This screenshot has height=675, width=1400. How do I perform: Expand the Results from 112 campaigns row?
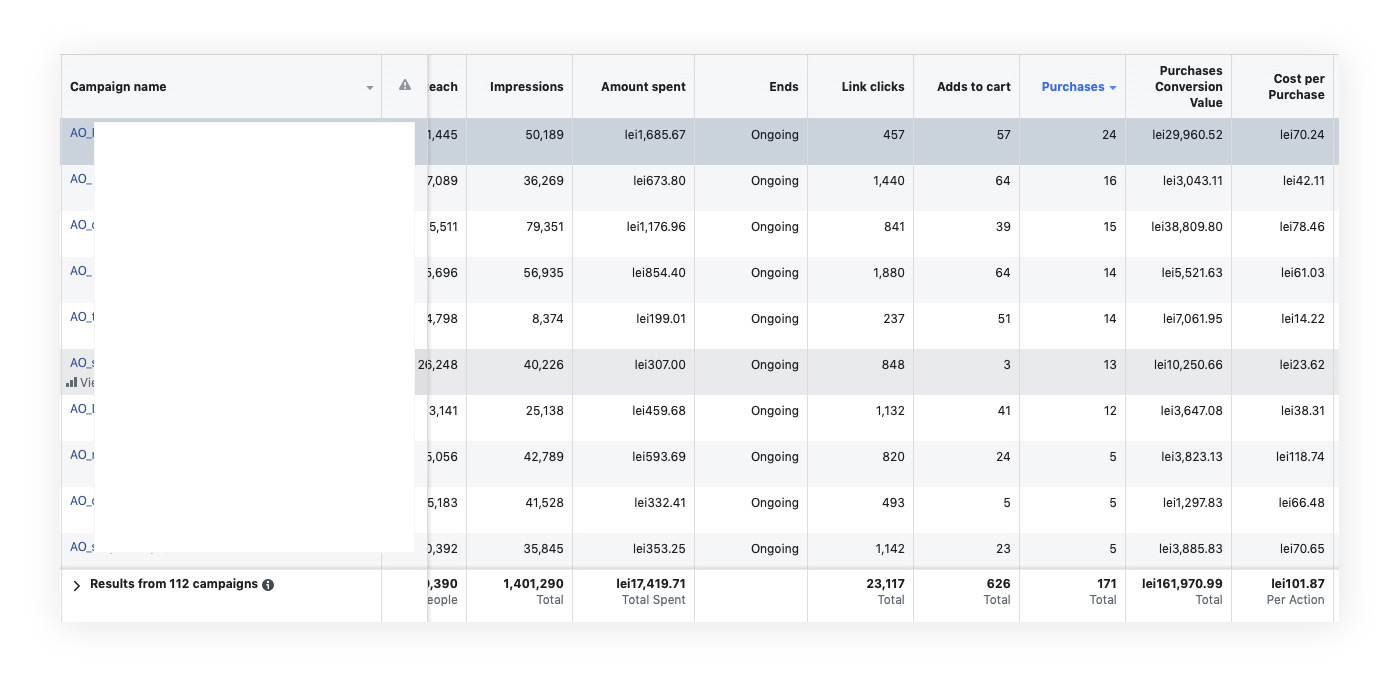(77, 585)
